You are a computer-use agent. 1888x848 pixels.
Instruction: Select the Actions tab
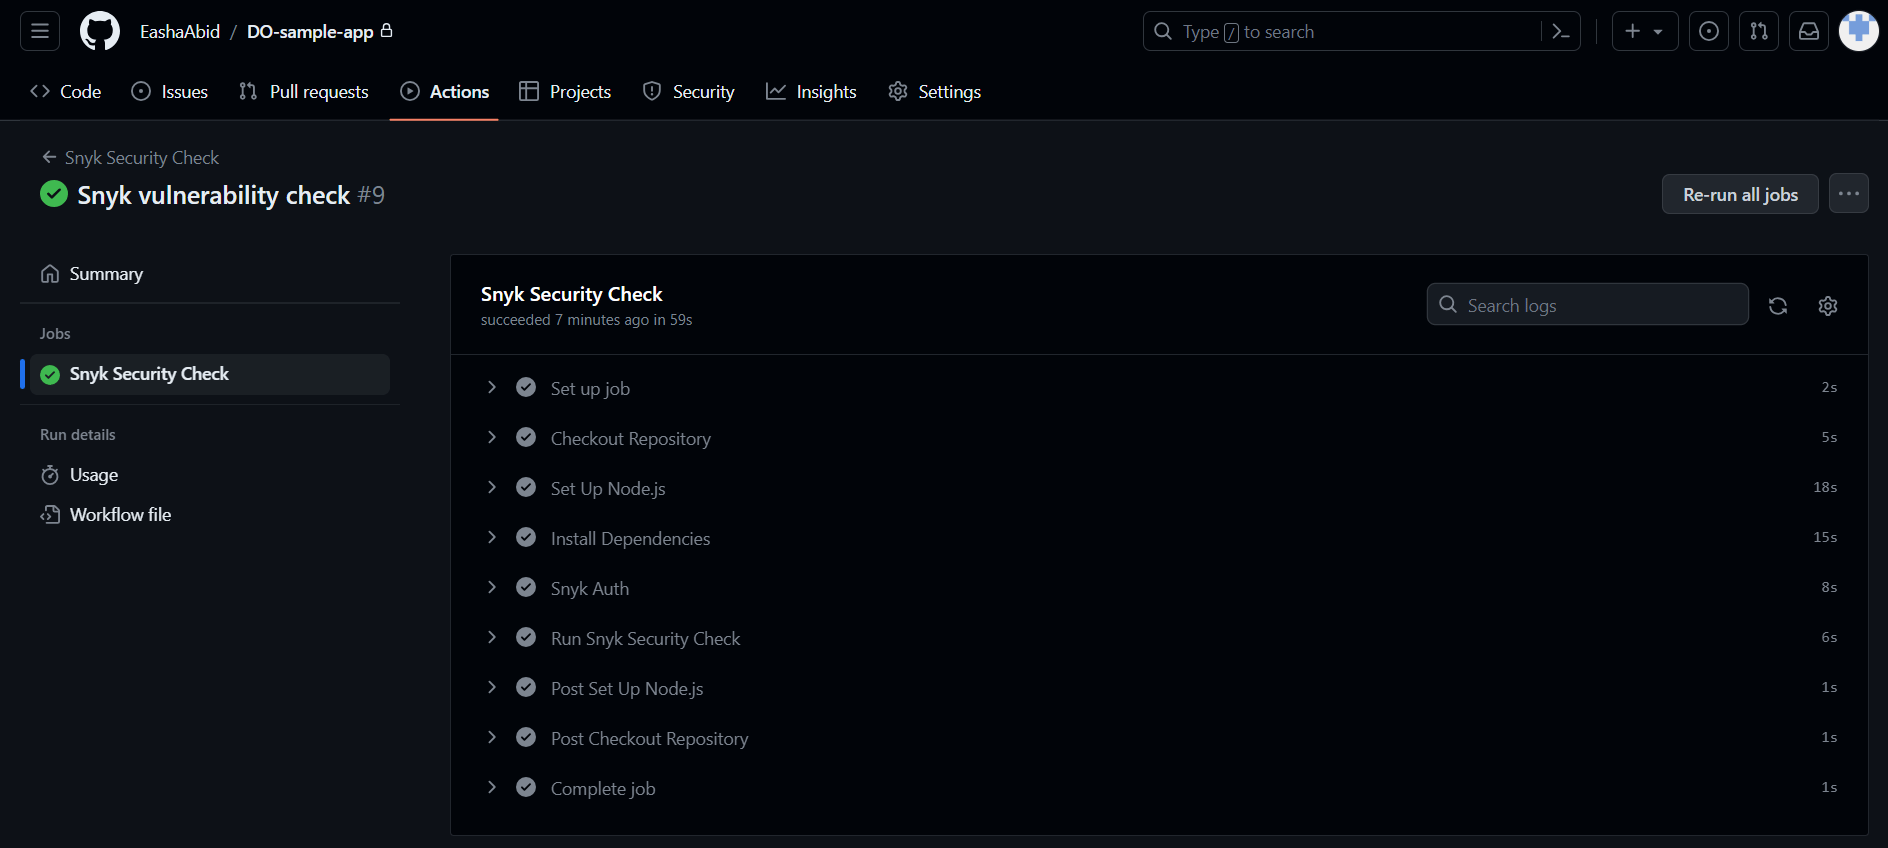pos(444,92)
